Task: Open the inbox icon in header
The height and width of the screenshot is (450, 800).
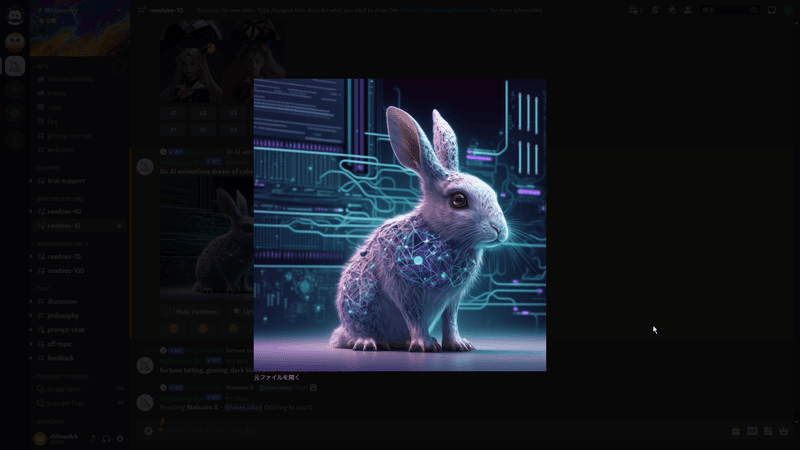Action: [772, 10]
